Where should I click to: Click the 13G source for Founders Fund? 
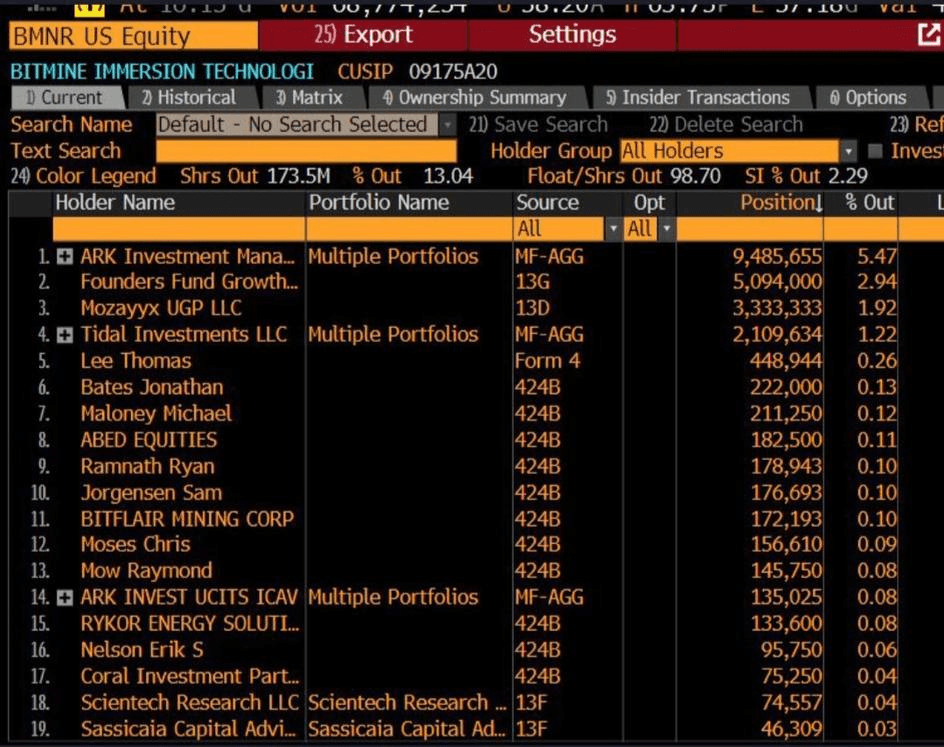[532, 282]
